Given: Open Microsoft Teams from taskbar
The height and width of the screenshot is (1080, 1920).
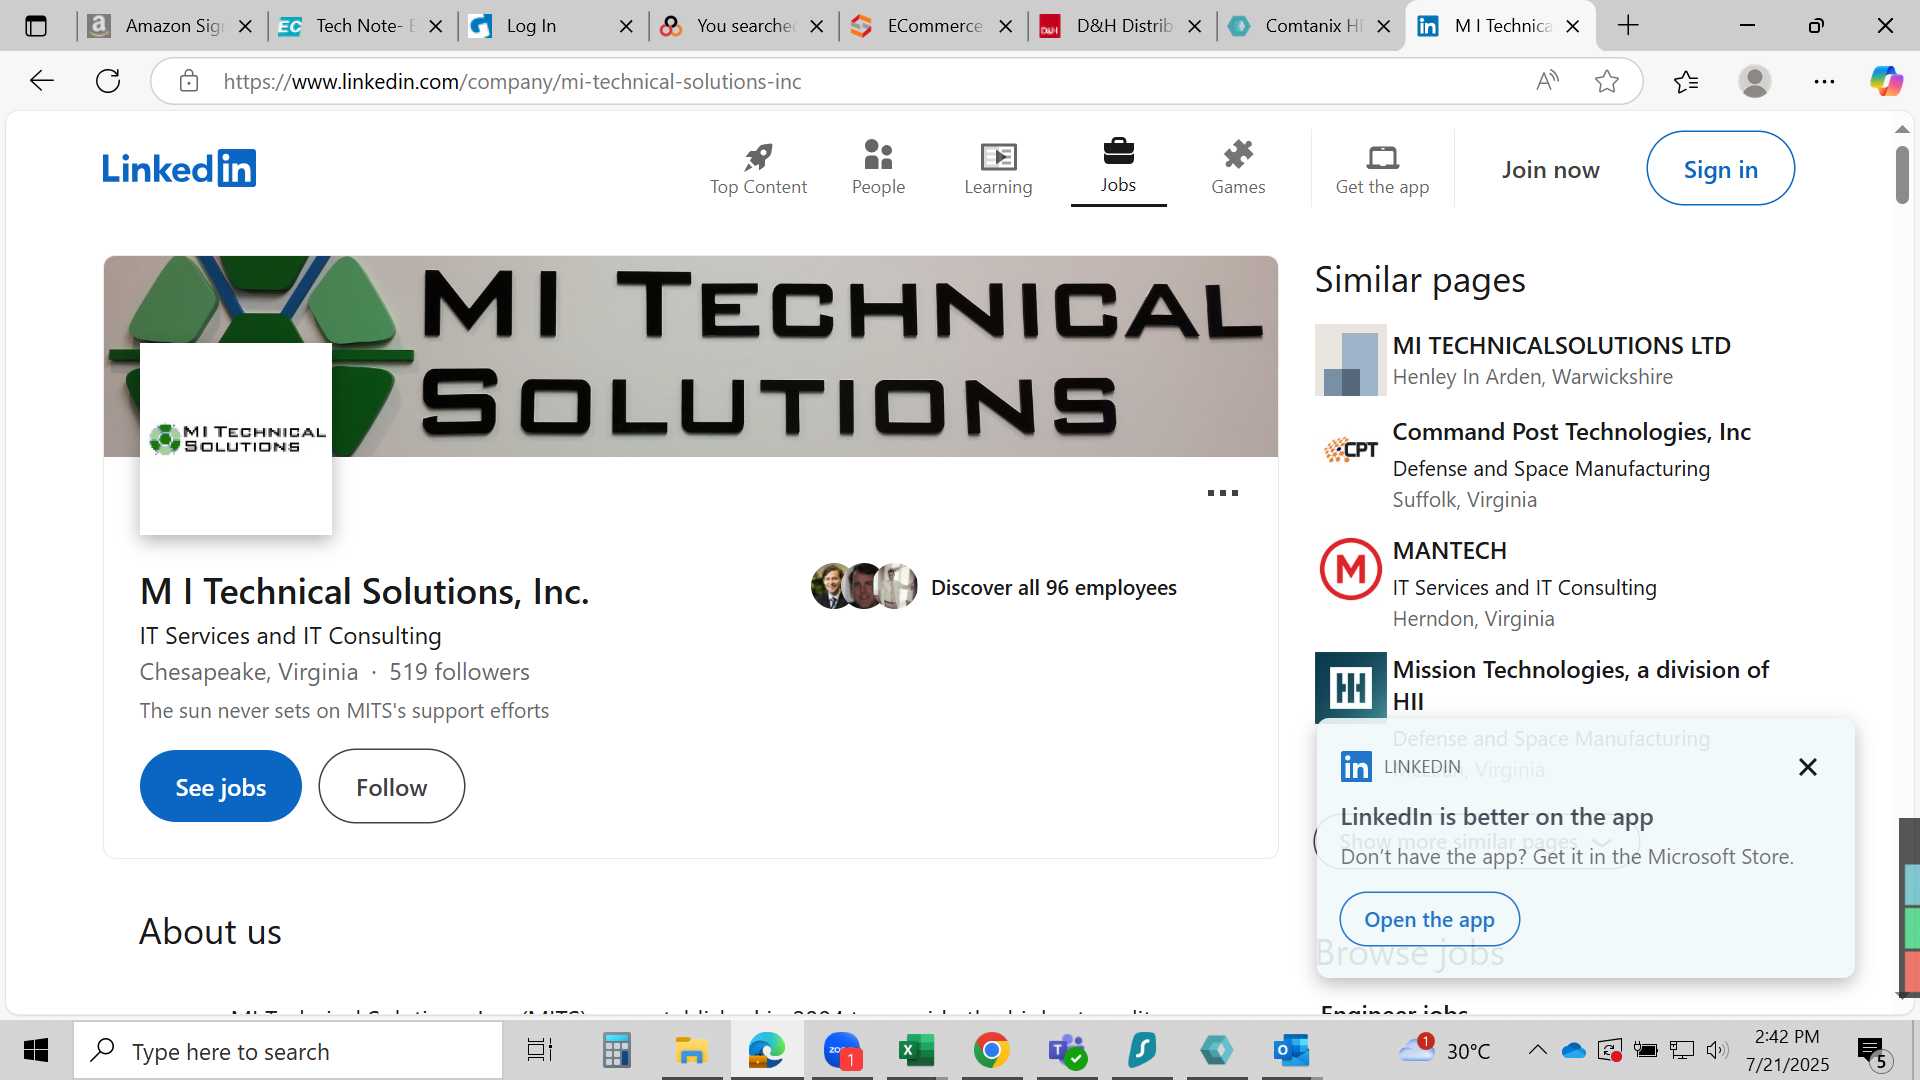Looking at the screenshot, I should pos(1066,1050).
